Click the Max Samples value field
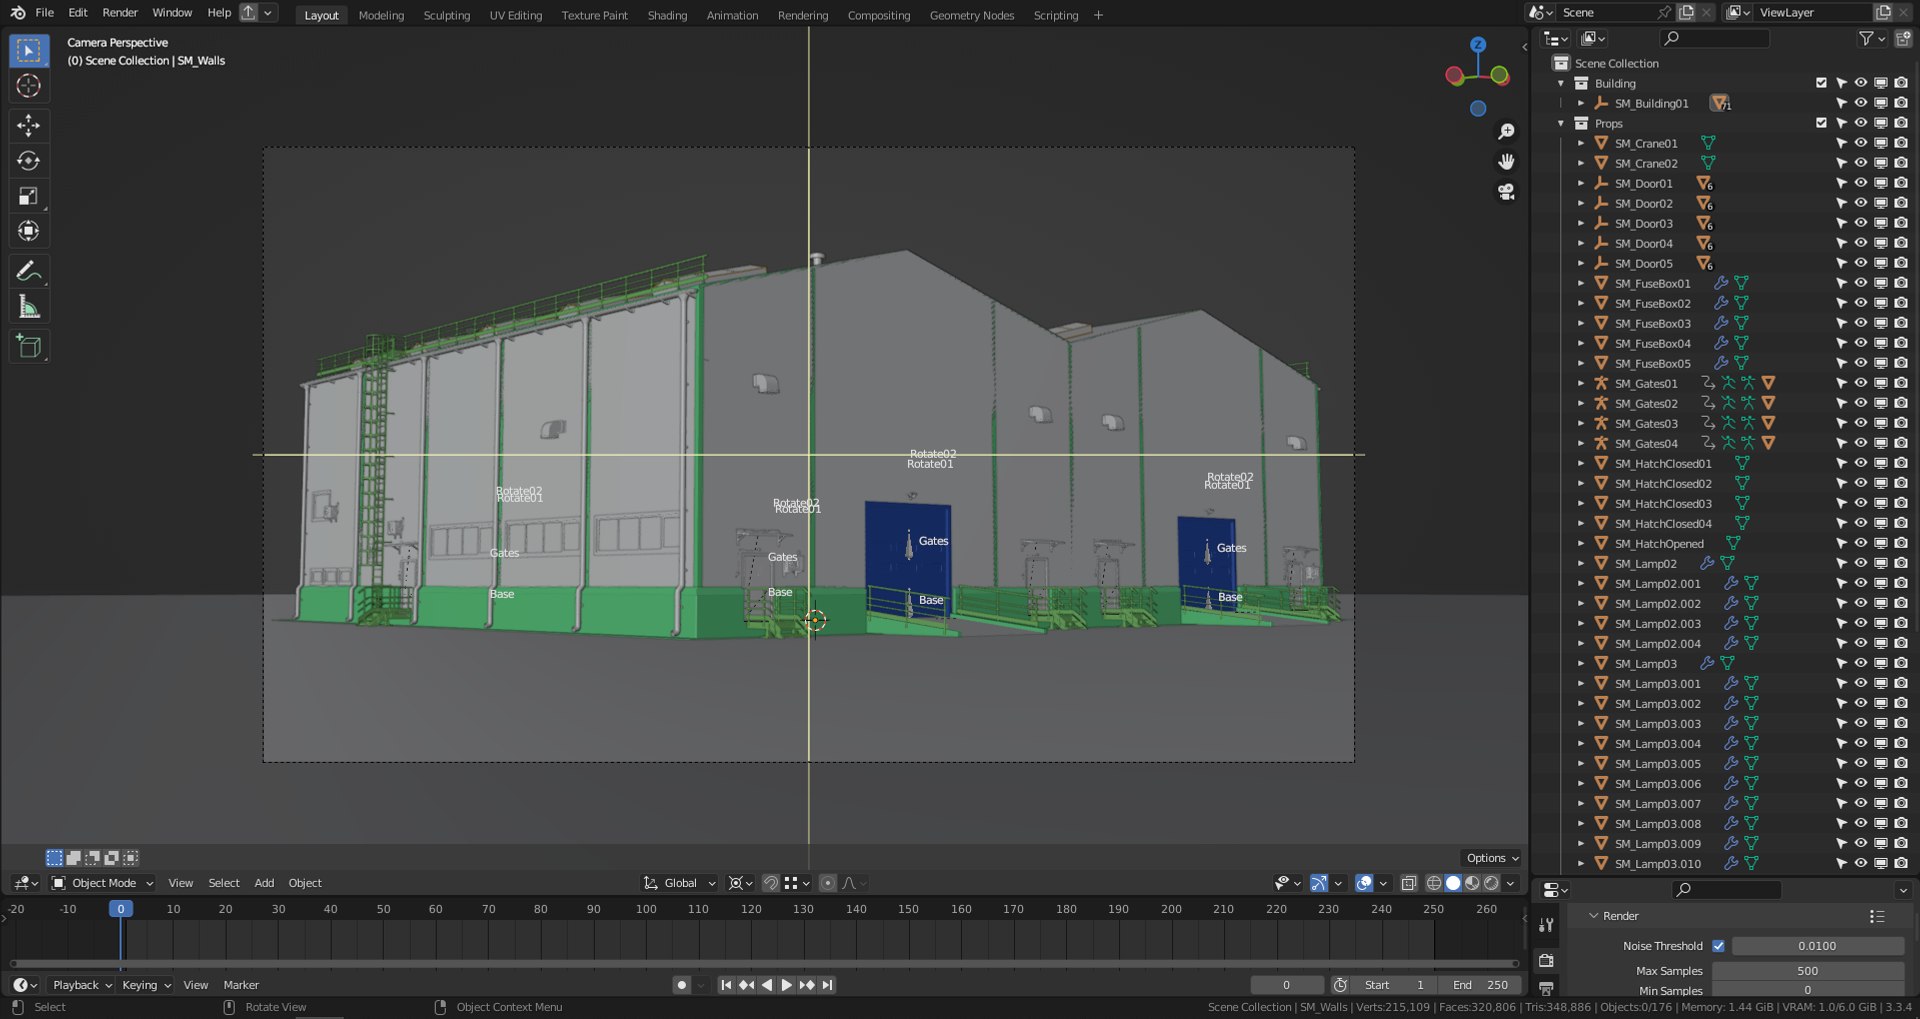 (1808, 971)
